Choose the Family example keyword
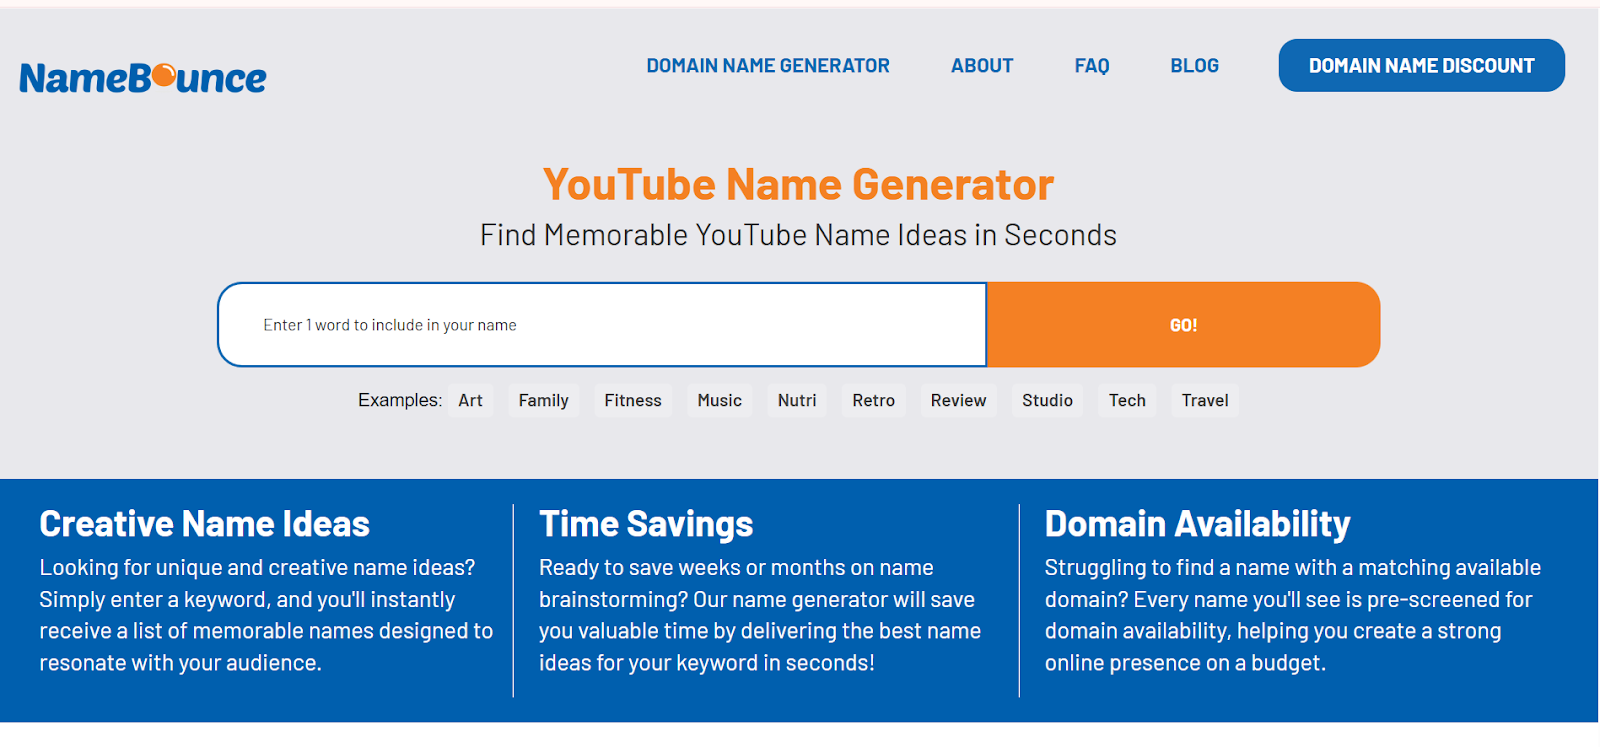1600x747 pixels. pyautogui.click(x=543, y=400)
